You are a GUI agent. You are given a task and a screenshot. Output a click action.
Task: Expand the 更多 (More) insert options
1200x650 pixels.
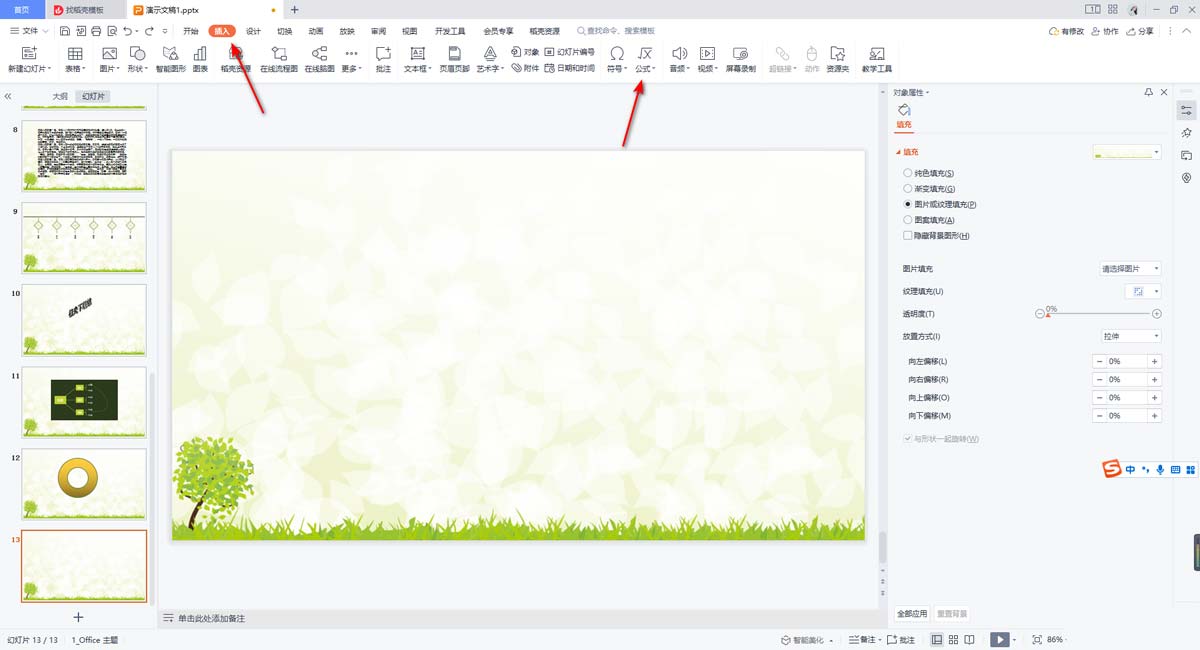[351, 59]
